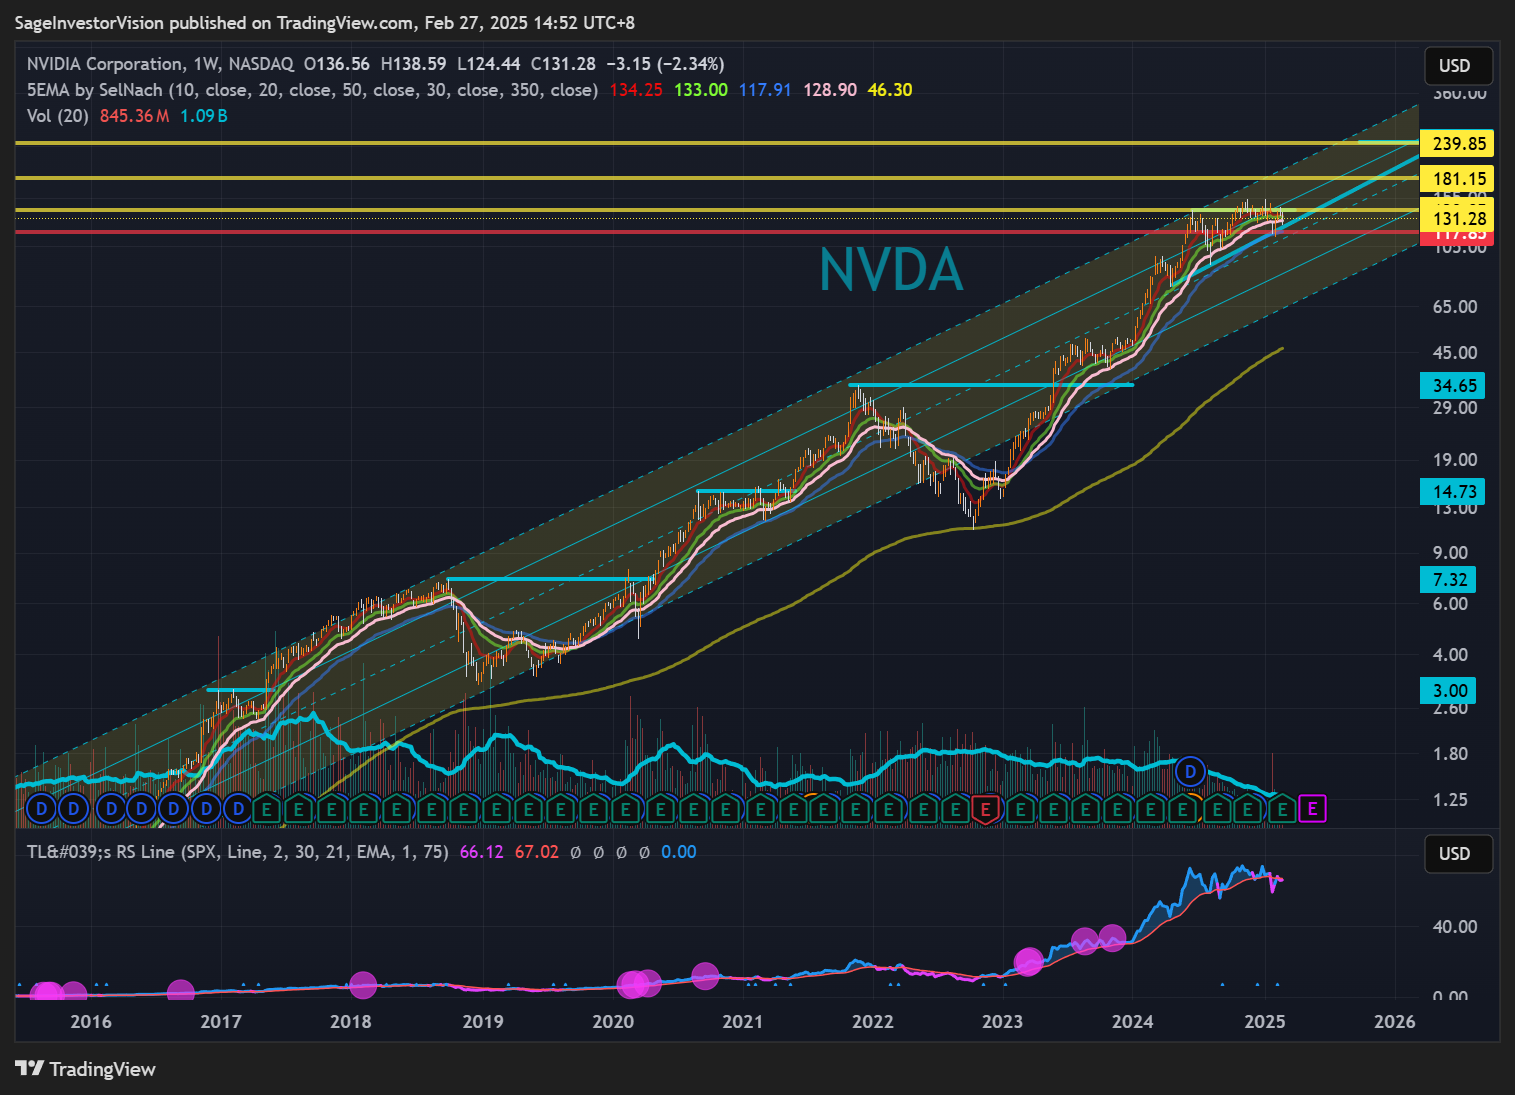
Task: Click the purple RS marker before 2017
Action: [x=180, y=993]
